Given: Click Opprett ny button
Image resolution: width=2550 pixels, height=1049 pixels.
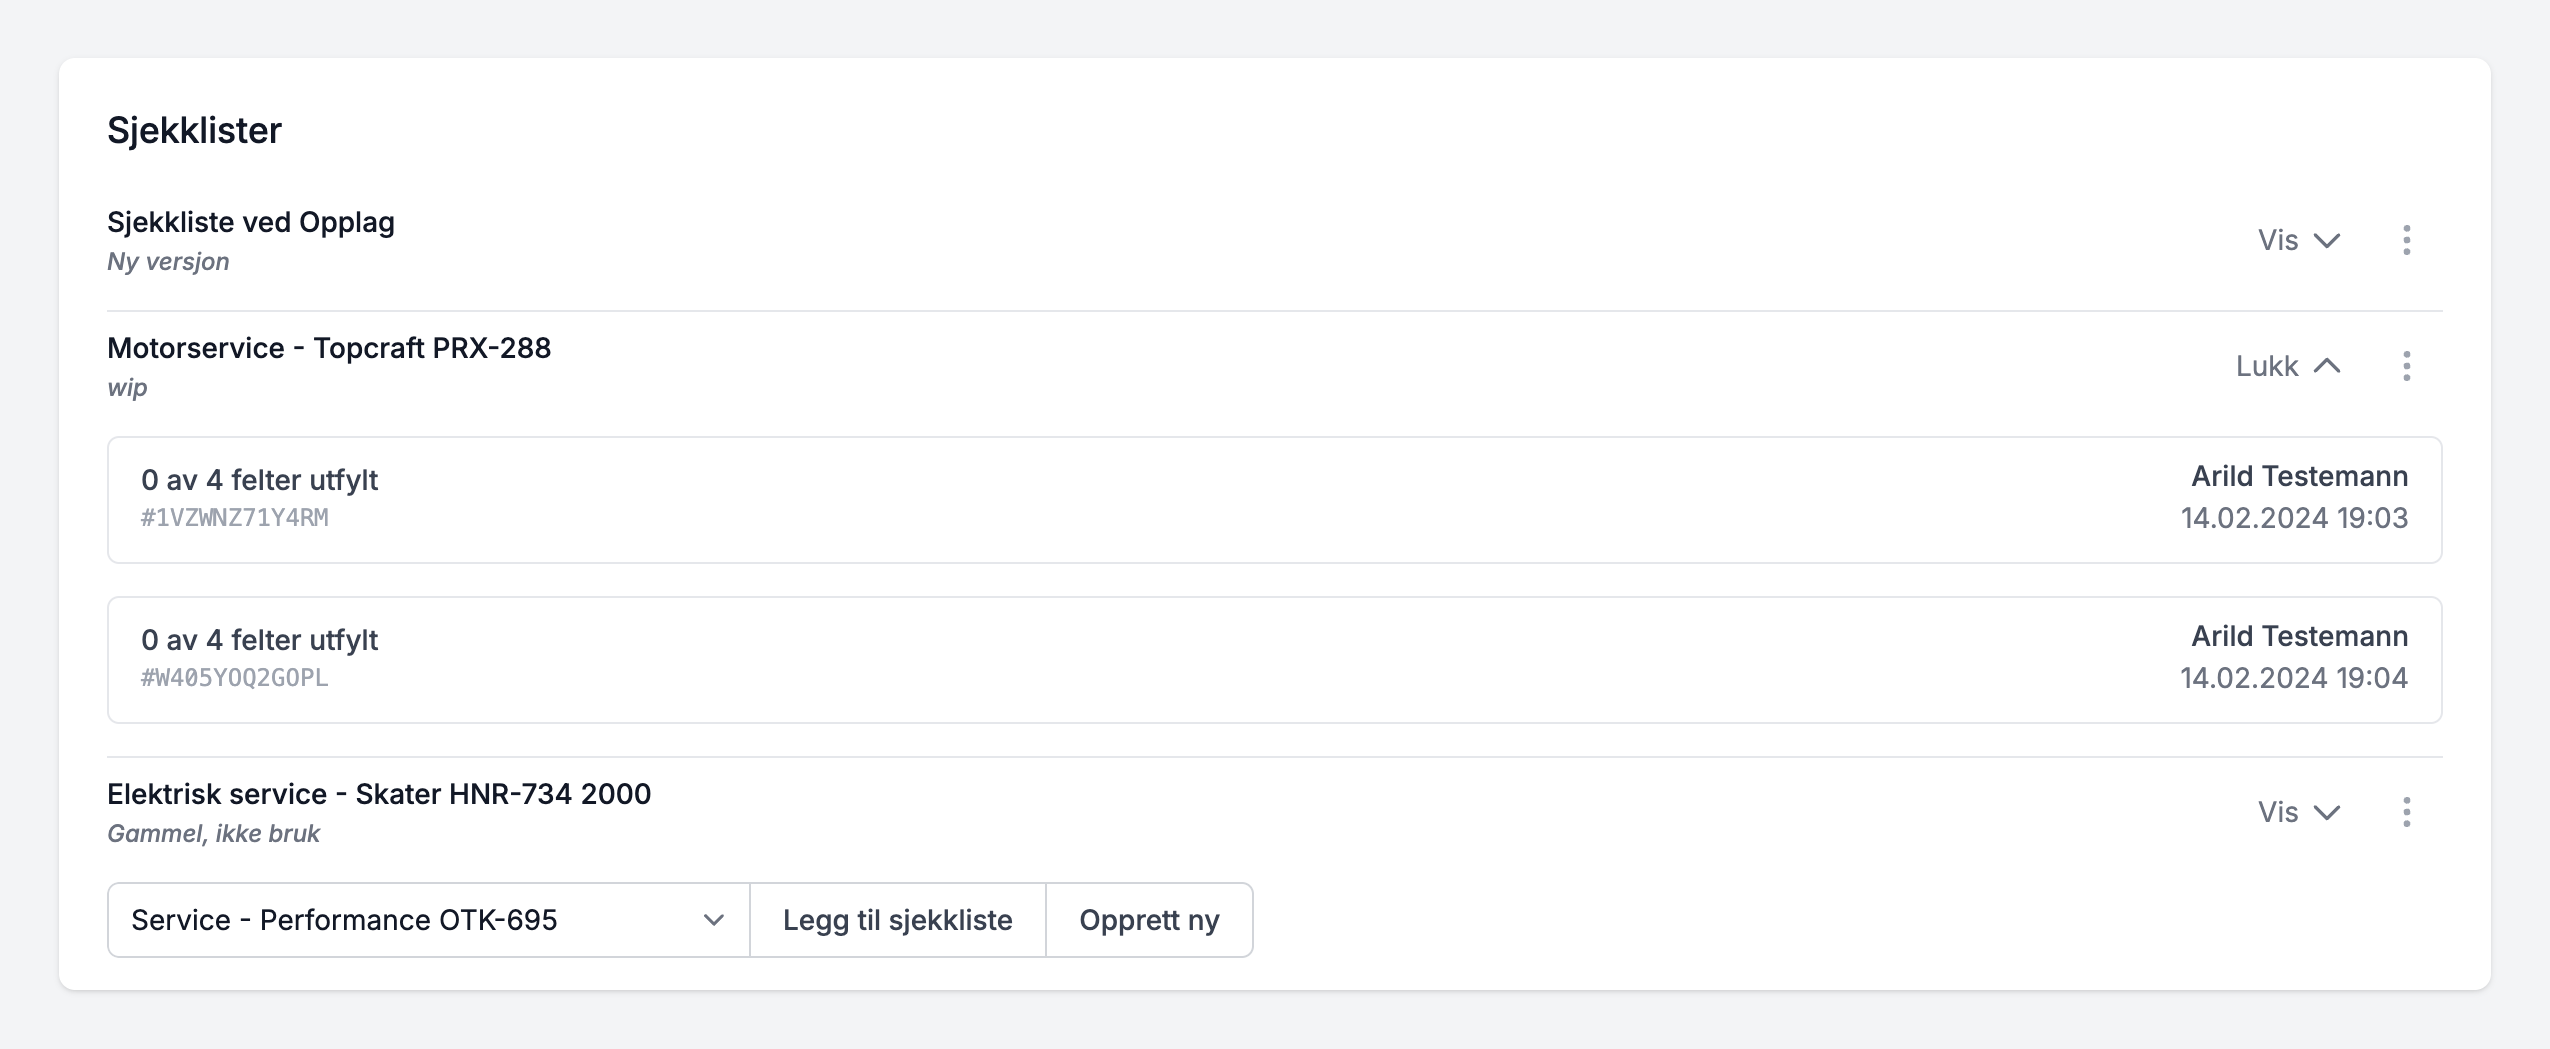Looking at the screenshot, I should (1149, 920).
